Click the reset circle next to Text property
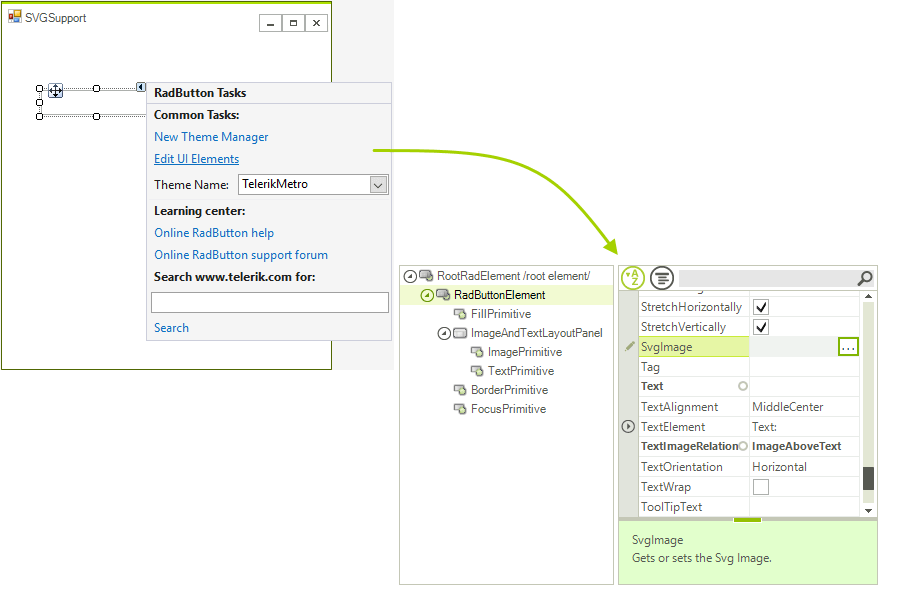Screen dimensions: 900x593 [x=743, y=386]
